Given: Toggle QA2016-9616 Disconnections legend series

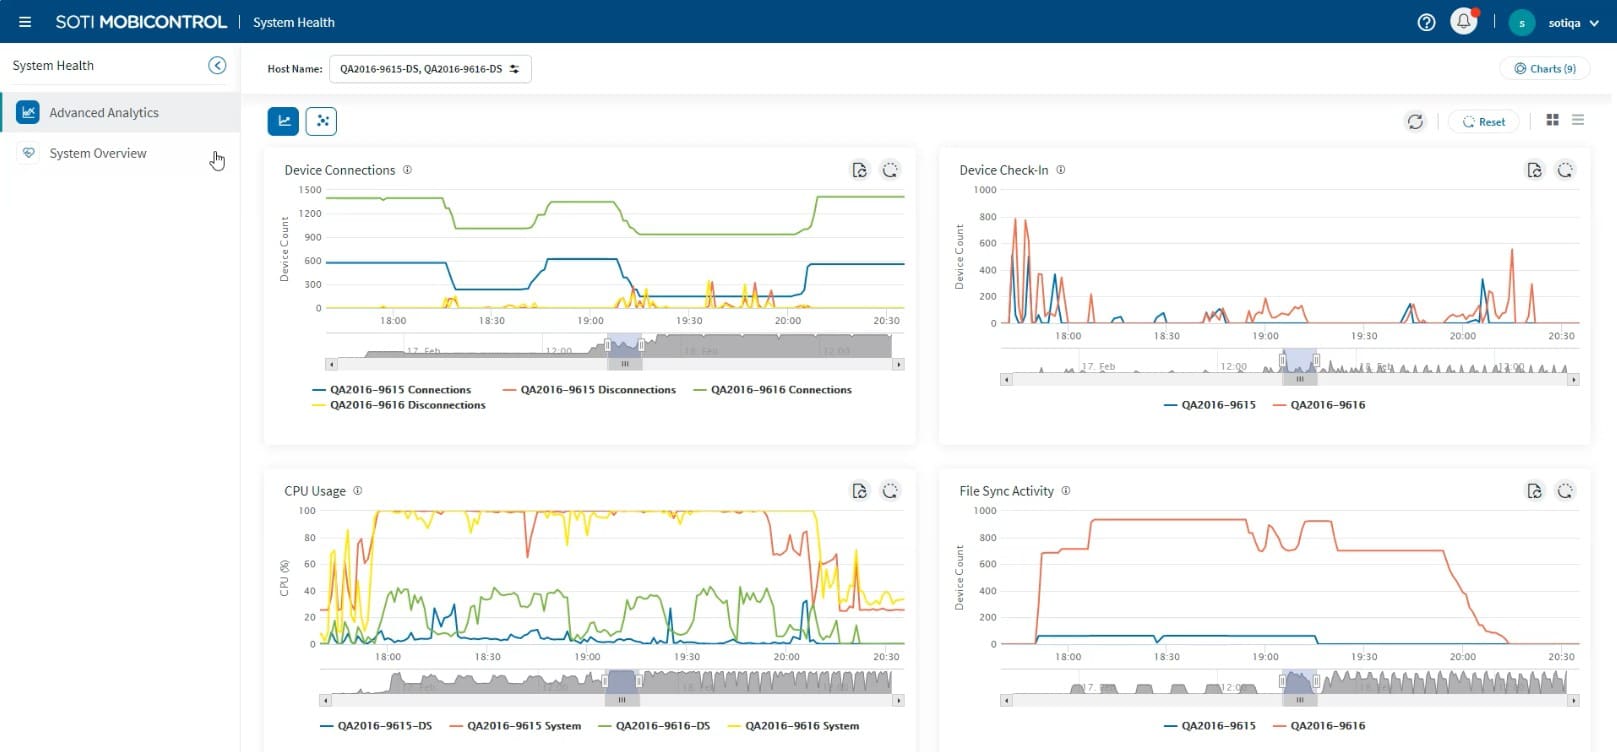Looking at the screenshot, I should point(399,405).
